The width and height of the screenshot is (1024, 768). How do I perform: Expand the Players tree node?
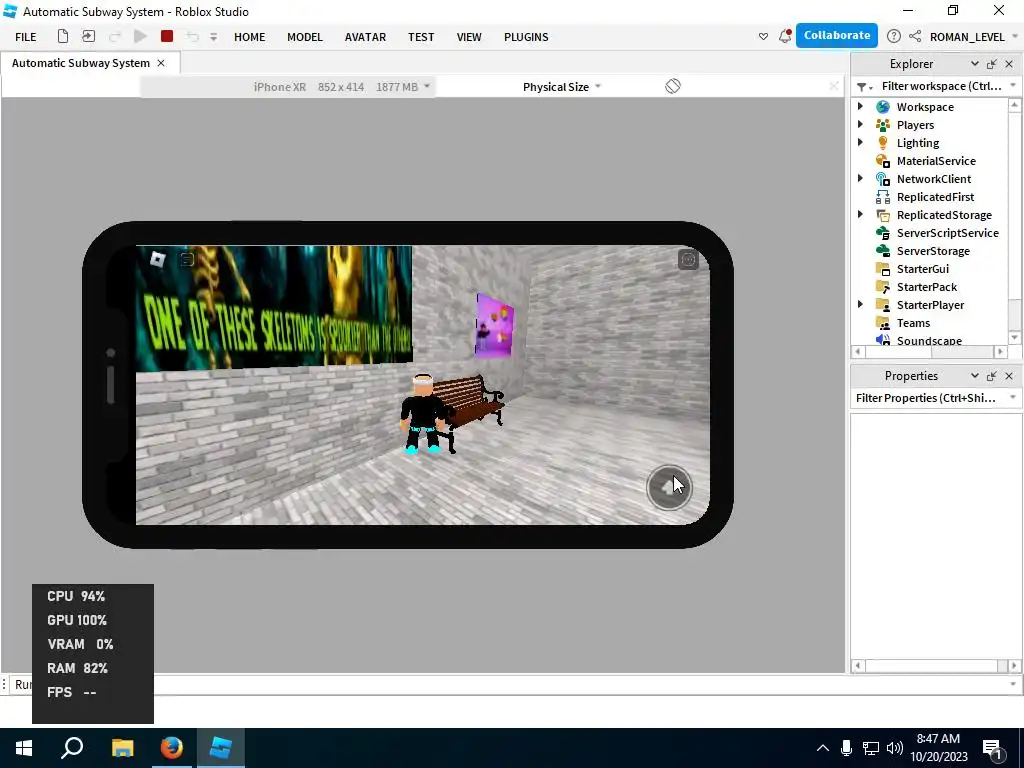point(860,124)
